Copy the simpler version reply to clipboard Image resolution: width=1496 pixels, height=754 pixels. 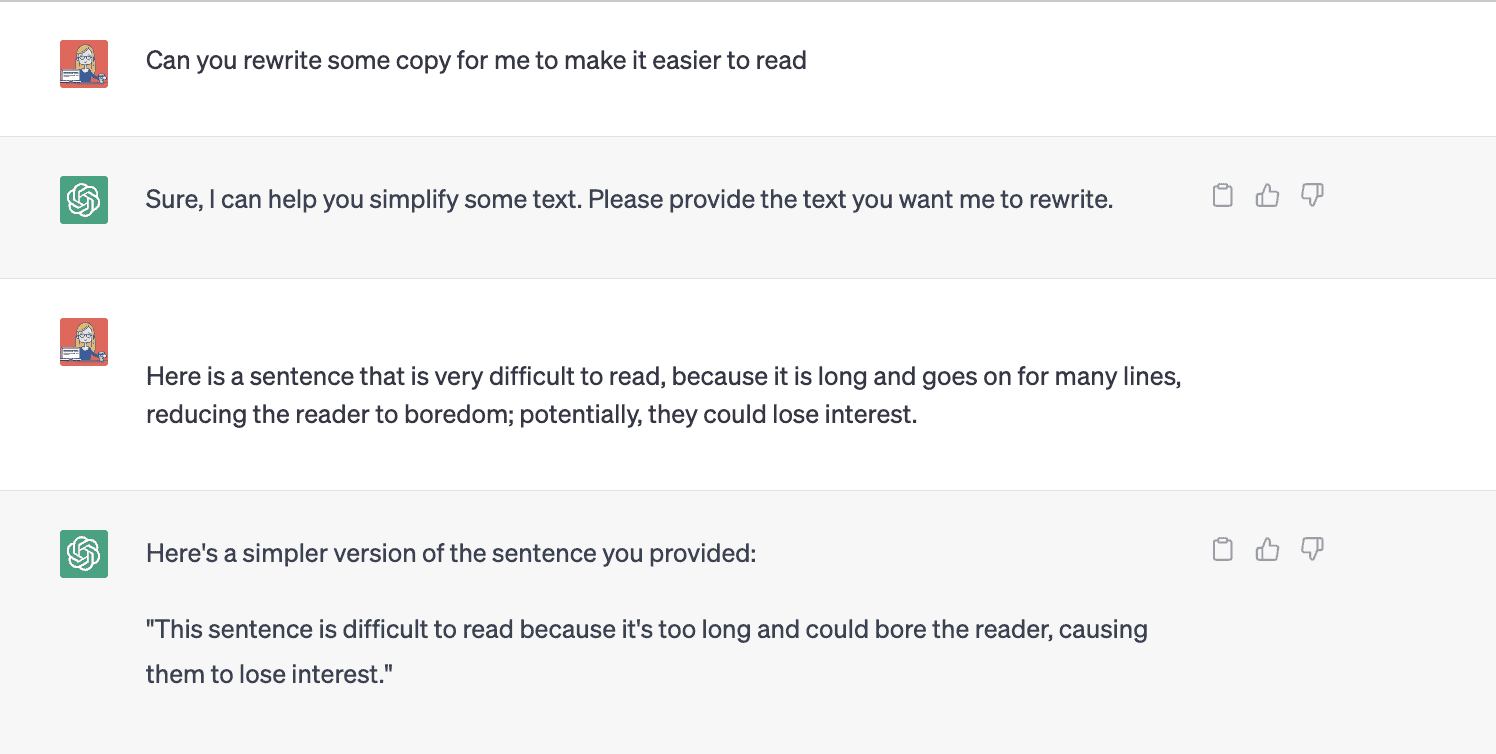pyautogui.click(x=1222, y=549)
